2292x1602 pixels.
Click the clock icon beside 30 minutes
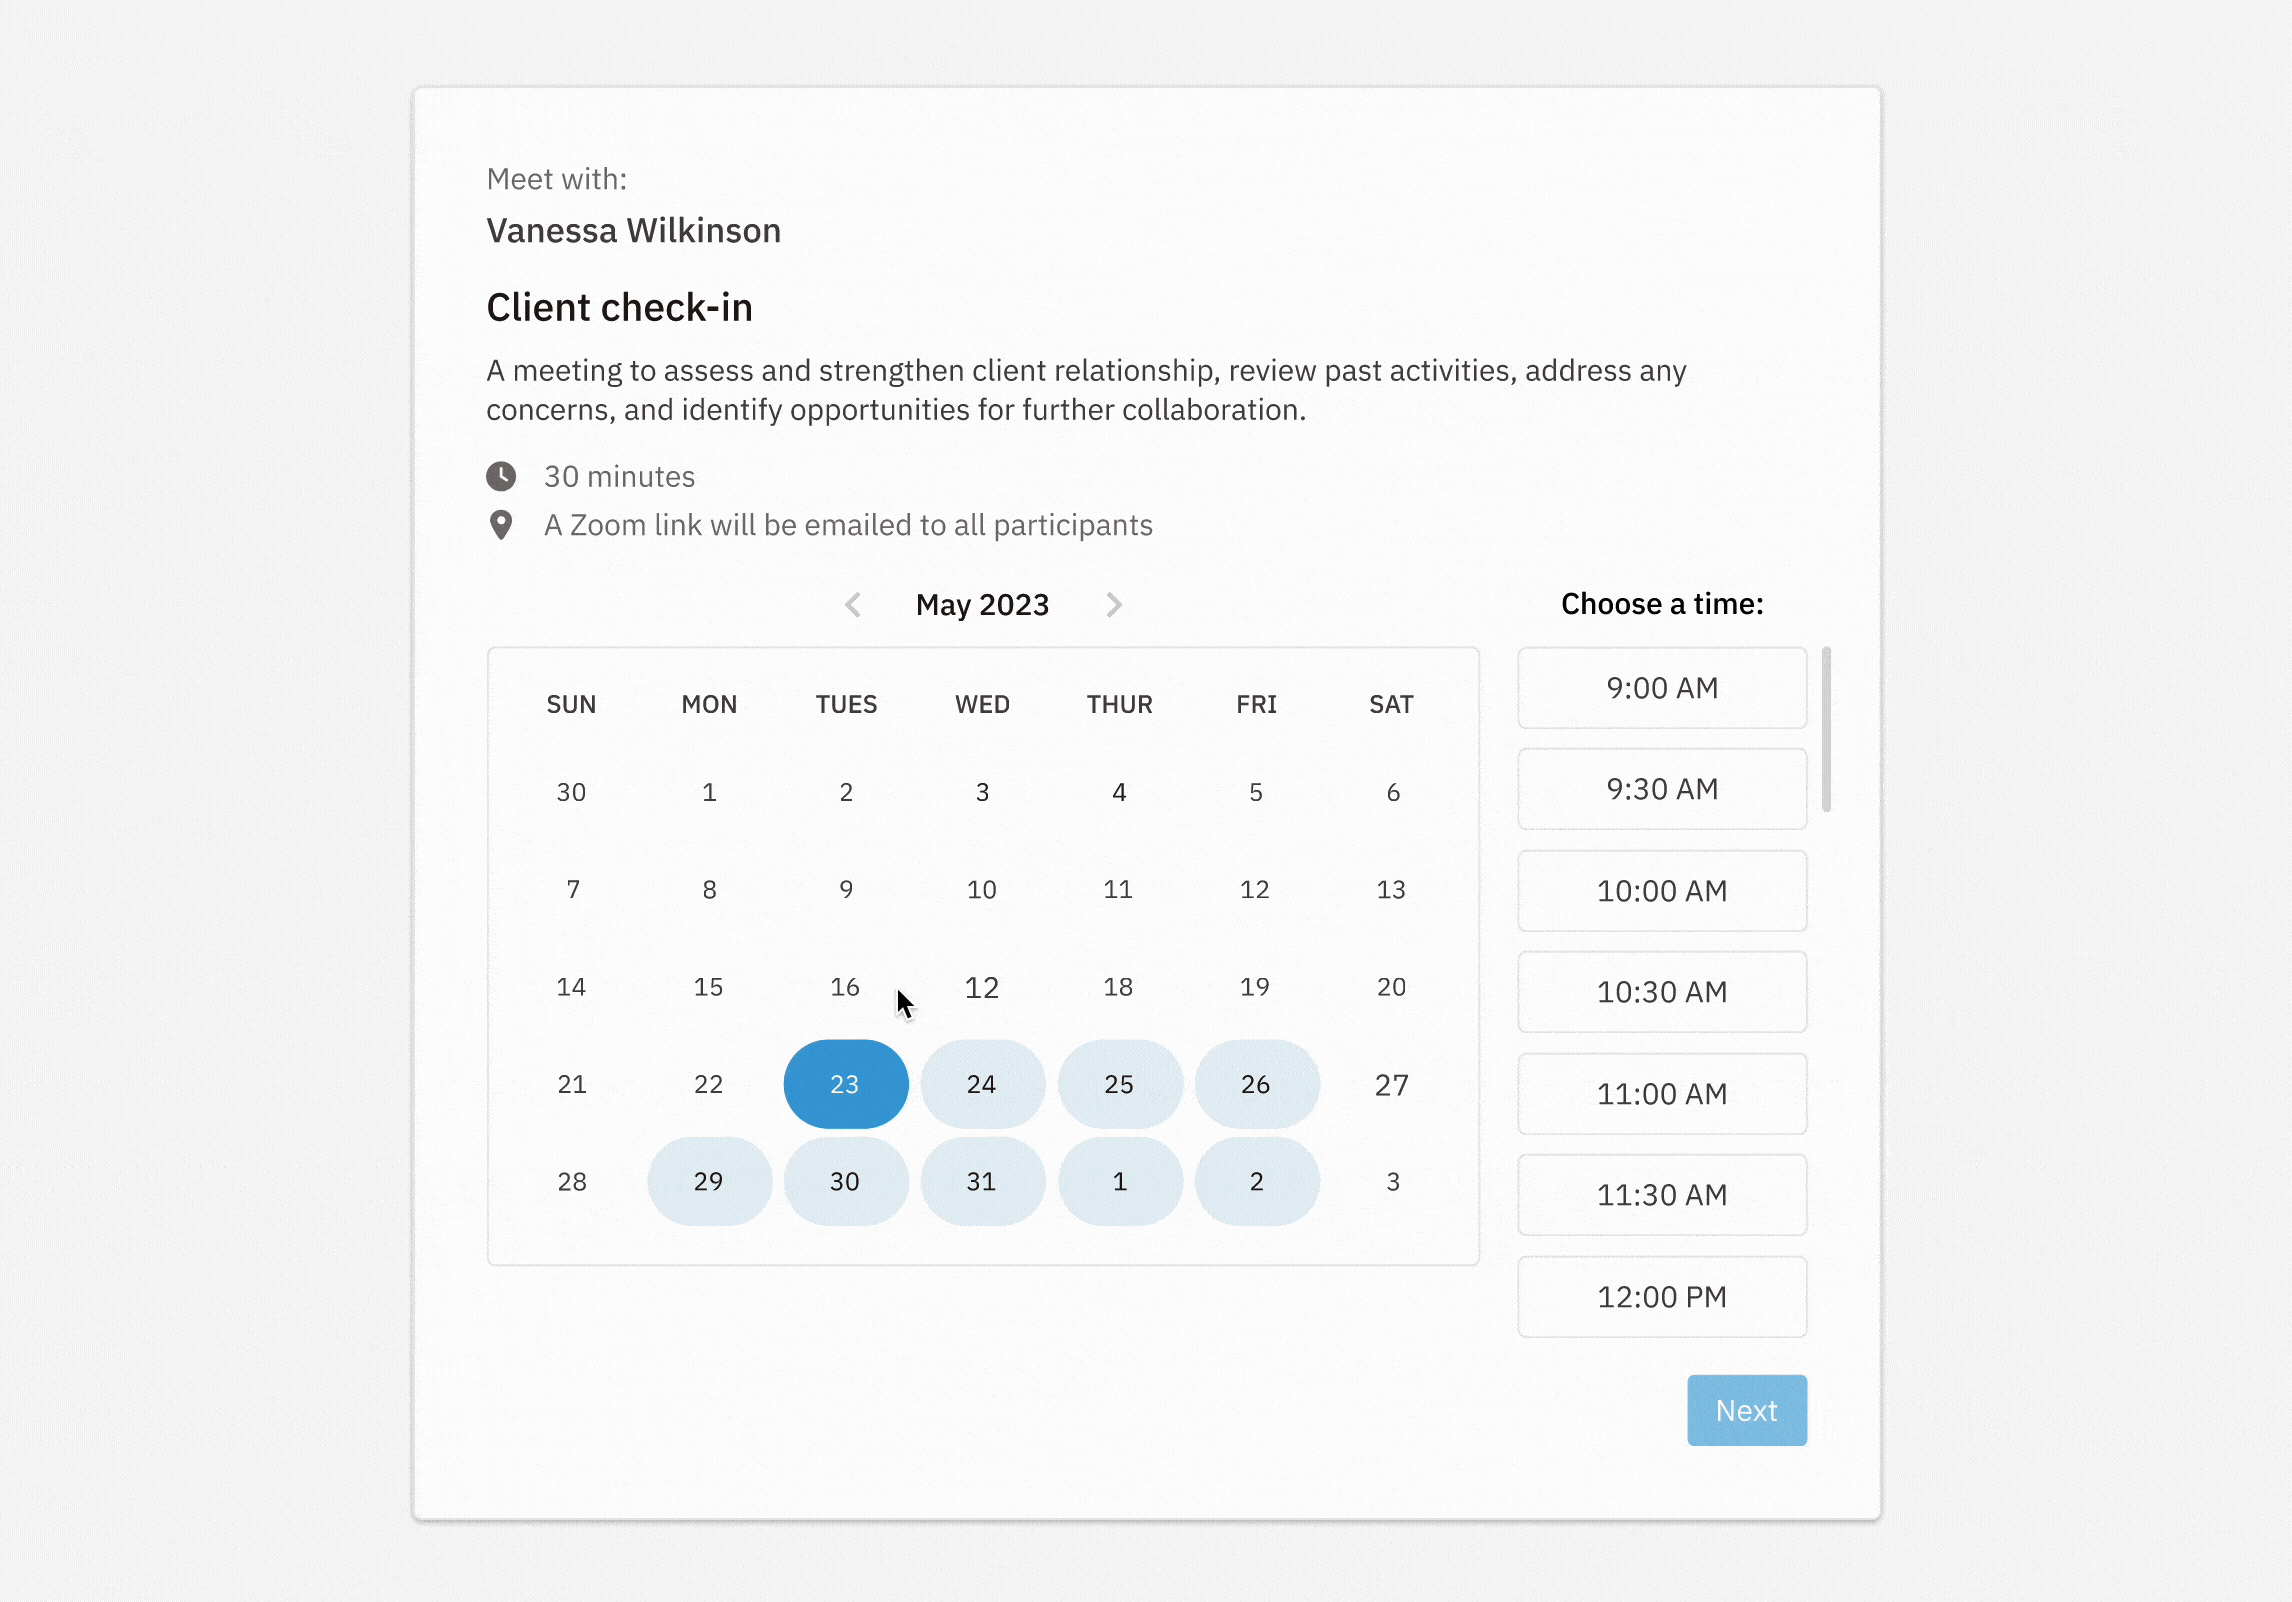501,476
